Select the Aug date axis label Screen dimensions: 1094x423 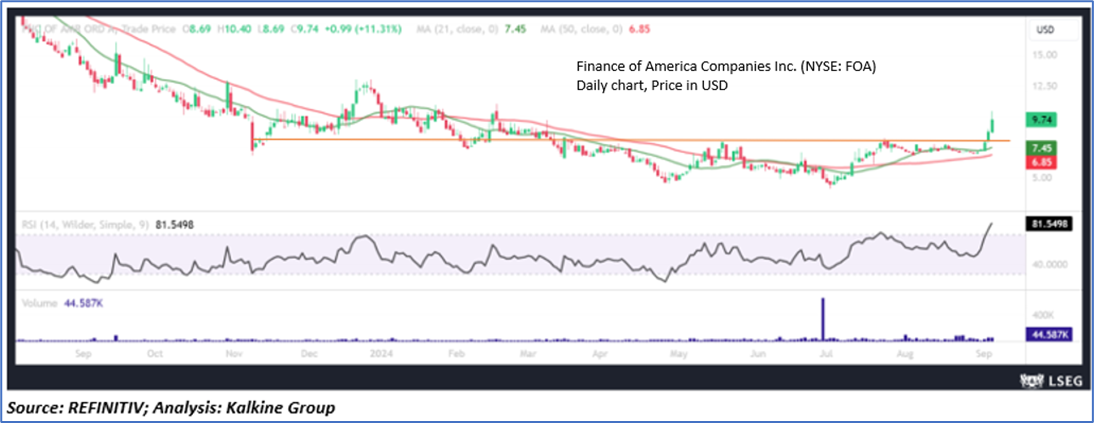click(907, 354)
